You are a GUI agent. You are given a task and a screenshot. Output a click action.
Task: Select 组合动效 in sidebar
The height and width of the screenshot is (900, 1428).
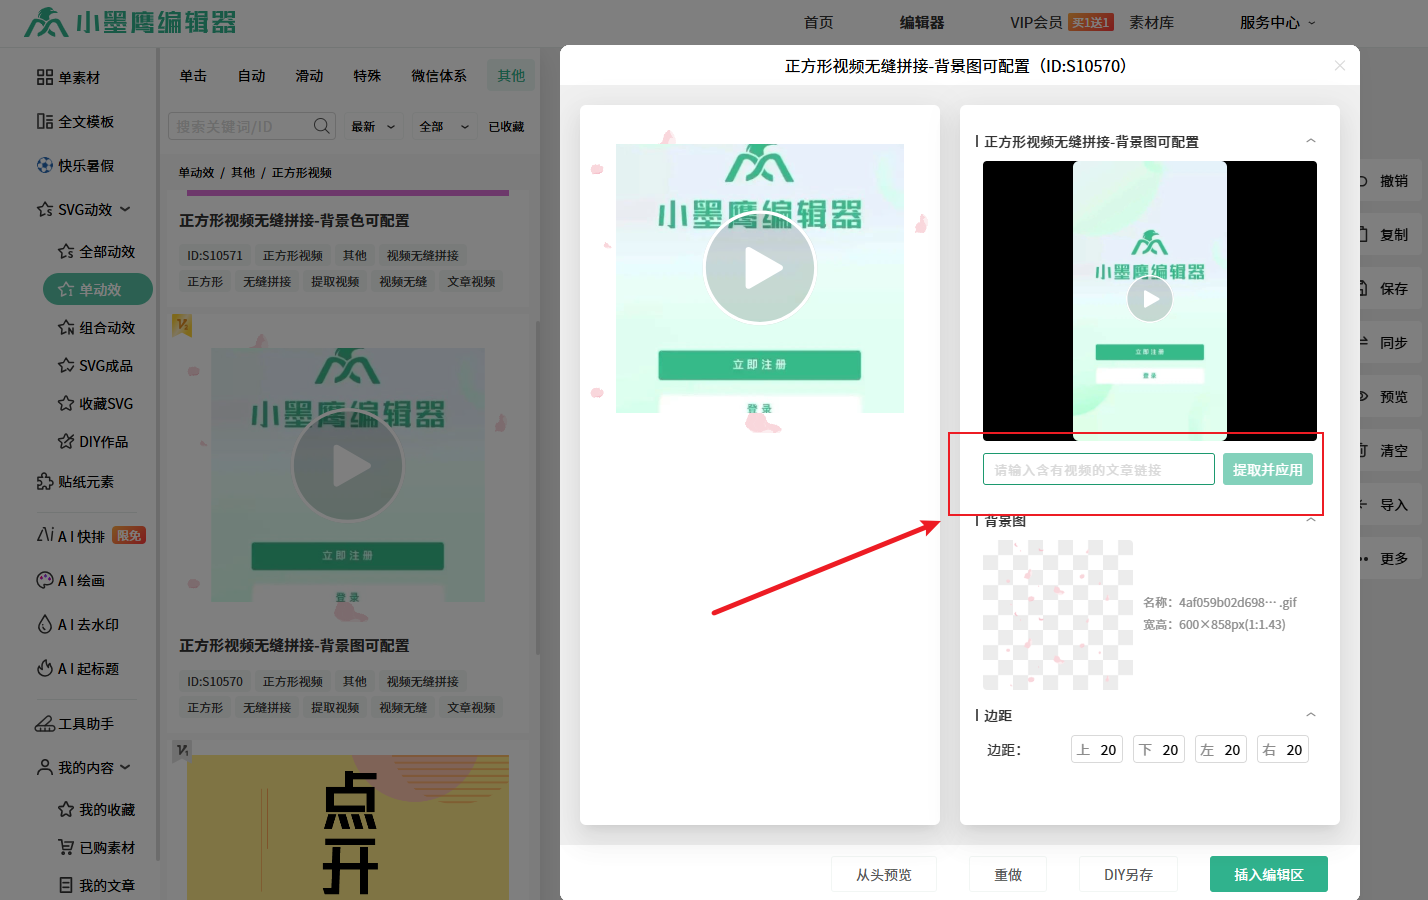click(x=97, y=327)
